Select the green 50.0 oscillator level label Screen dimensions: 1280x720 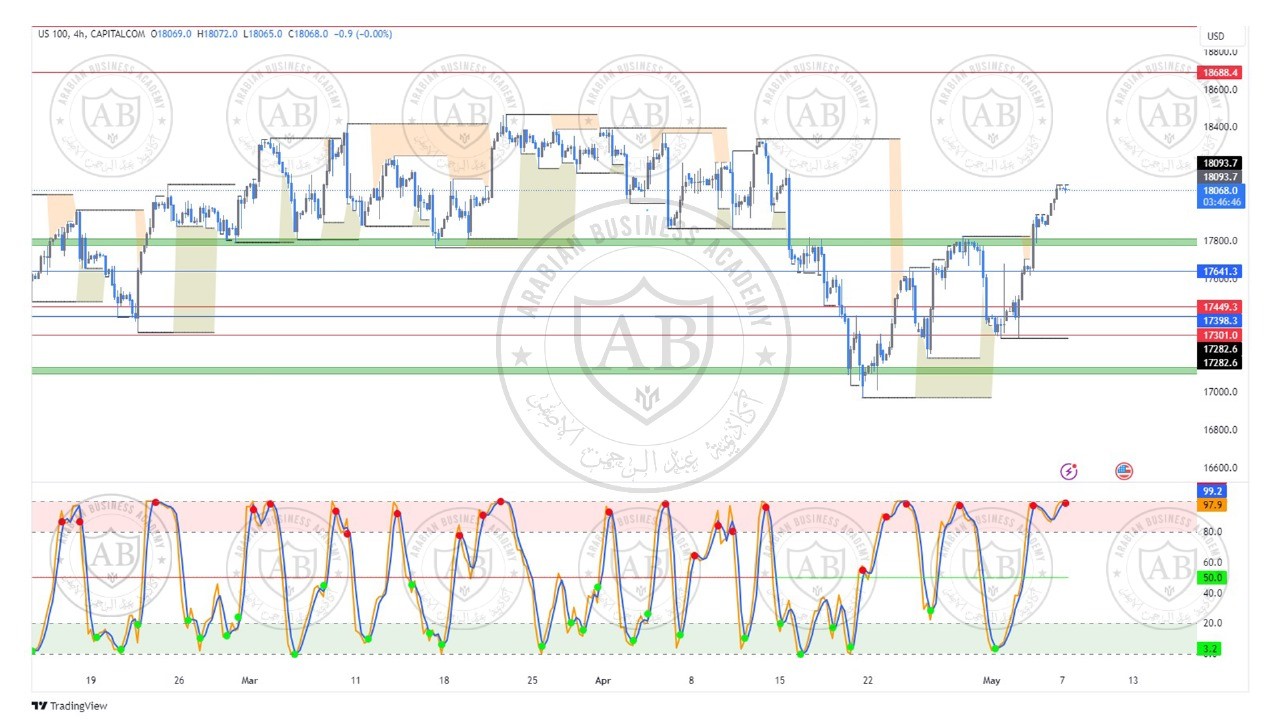(1212, 578)
